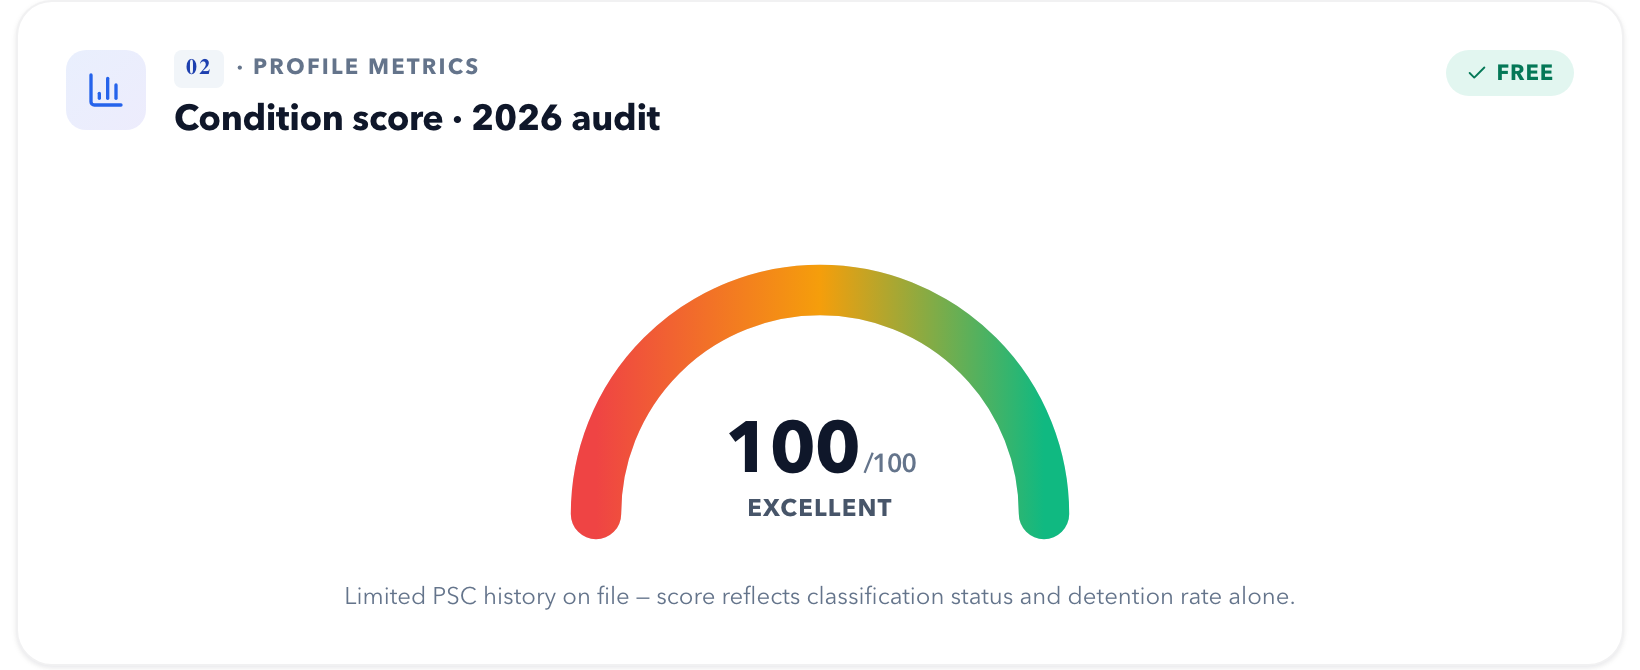Click the FREE badge
Screen dimensions: 1640x670
(1509, 73)
